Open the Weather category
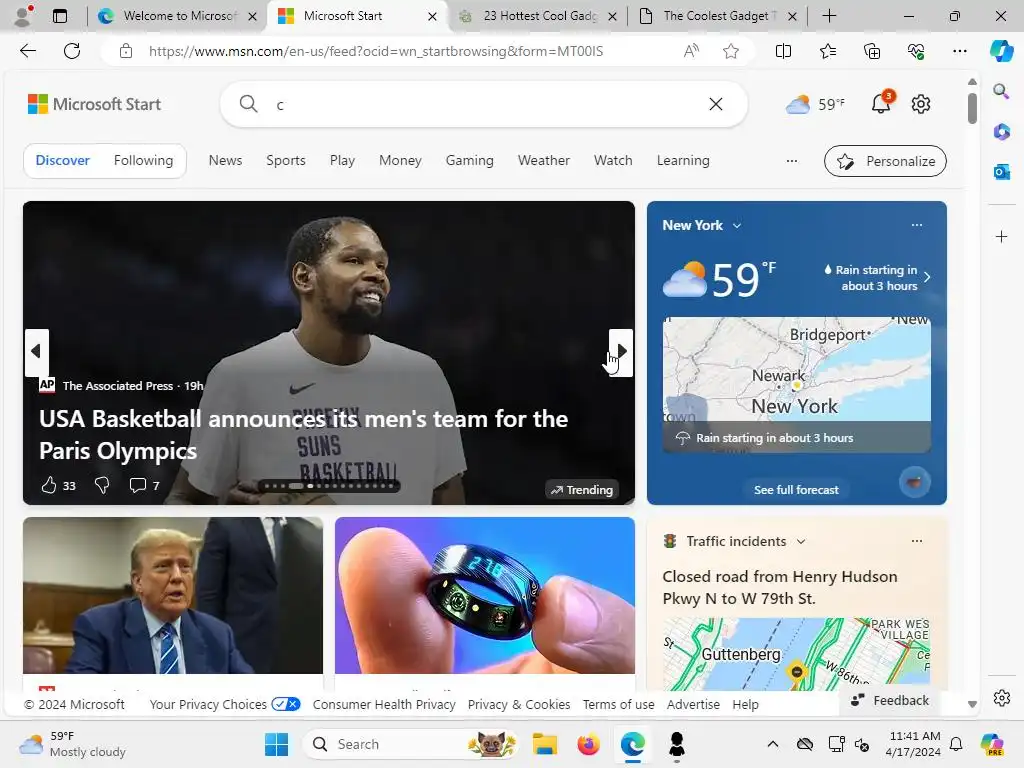 click(544, 161)
